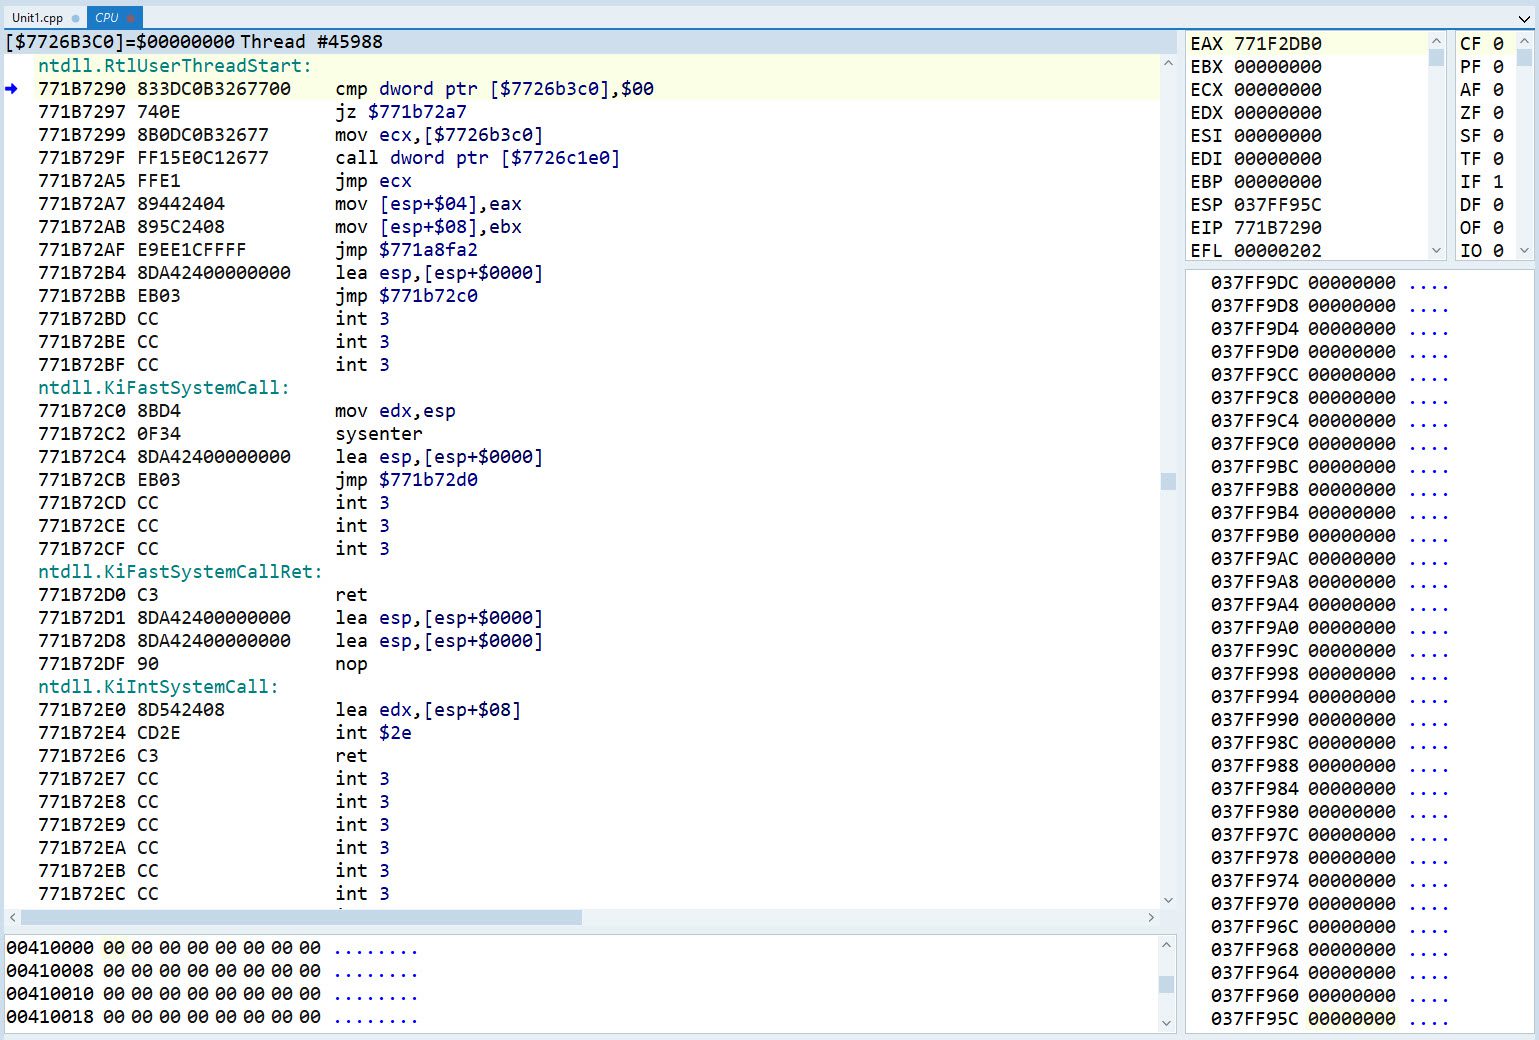Screen dimensions: 1539x1040
Task: Toggle the PF parity flag
Action: (x=1482, y=67)
